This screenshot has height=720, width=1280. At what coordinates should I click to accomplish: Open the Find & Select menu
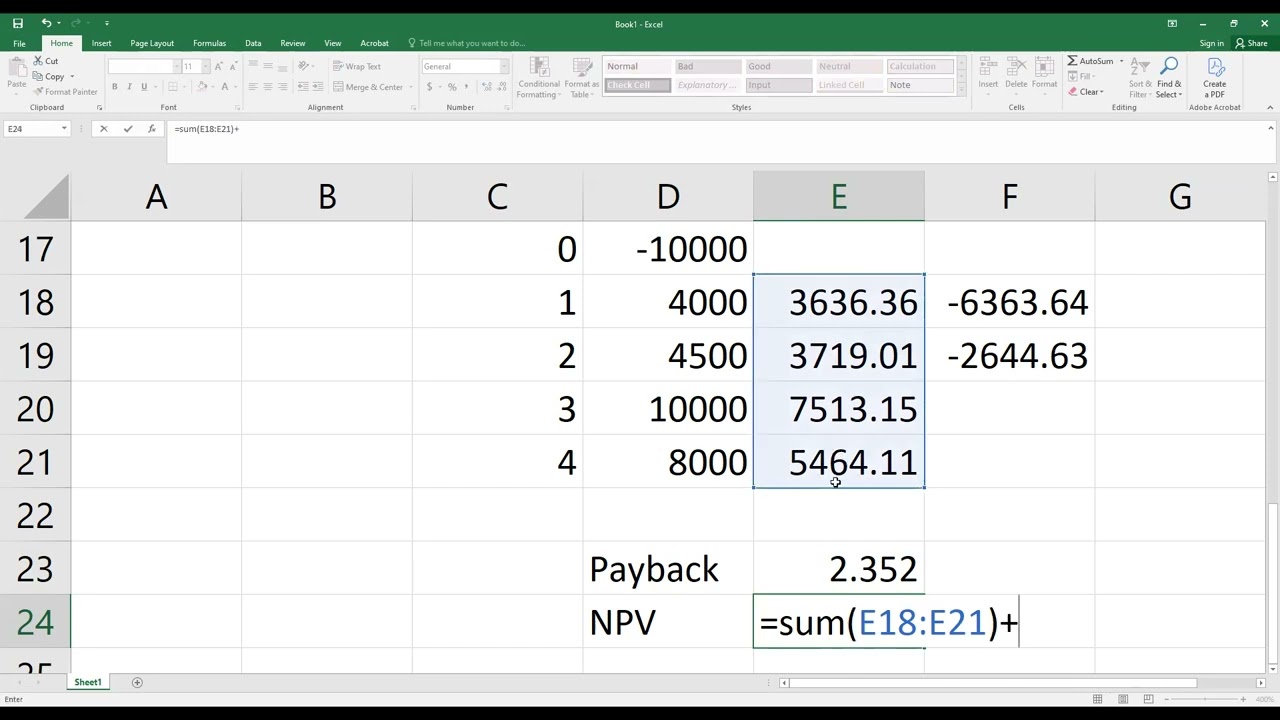(1168, 77)
